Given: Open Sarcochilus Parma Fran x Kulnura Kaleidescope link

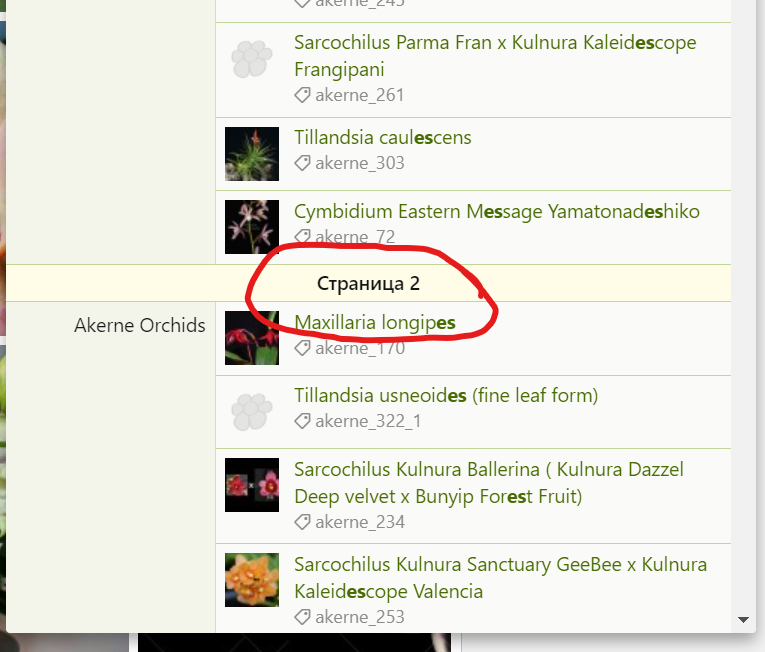Looking at the screenshot, I should [x=495, y=56].
